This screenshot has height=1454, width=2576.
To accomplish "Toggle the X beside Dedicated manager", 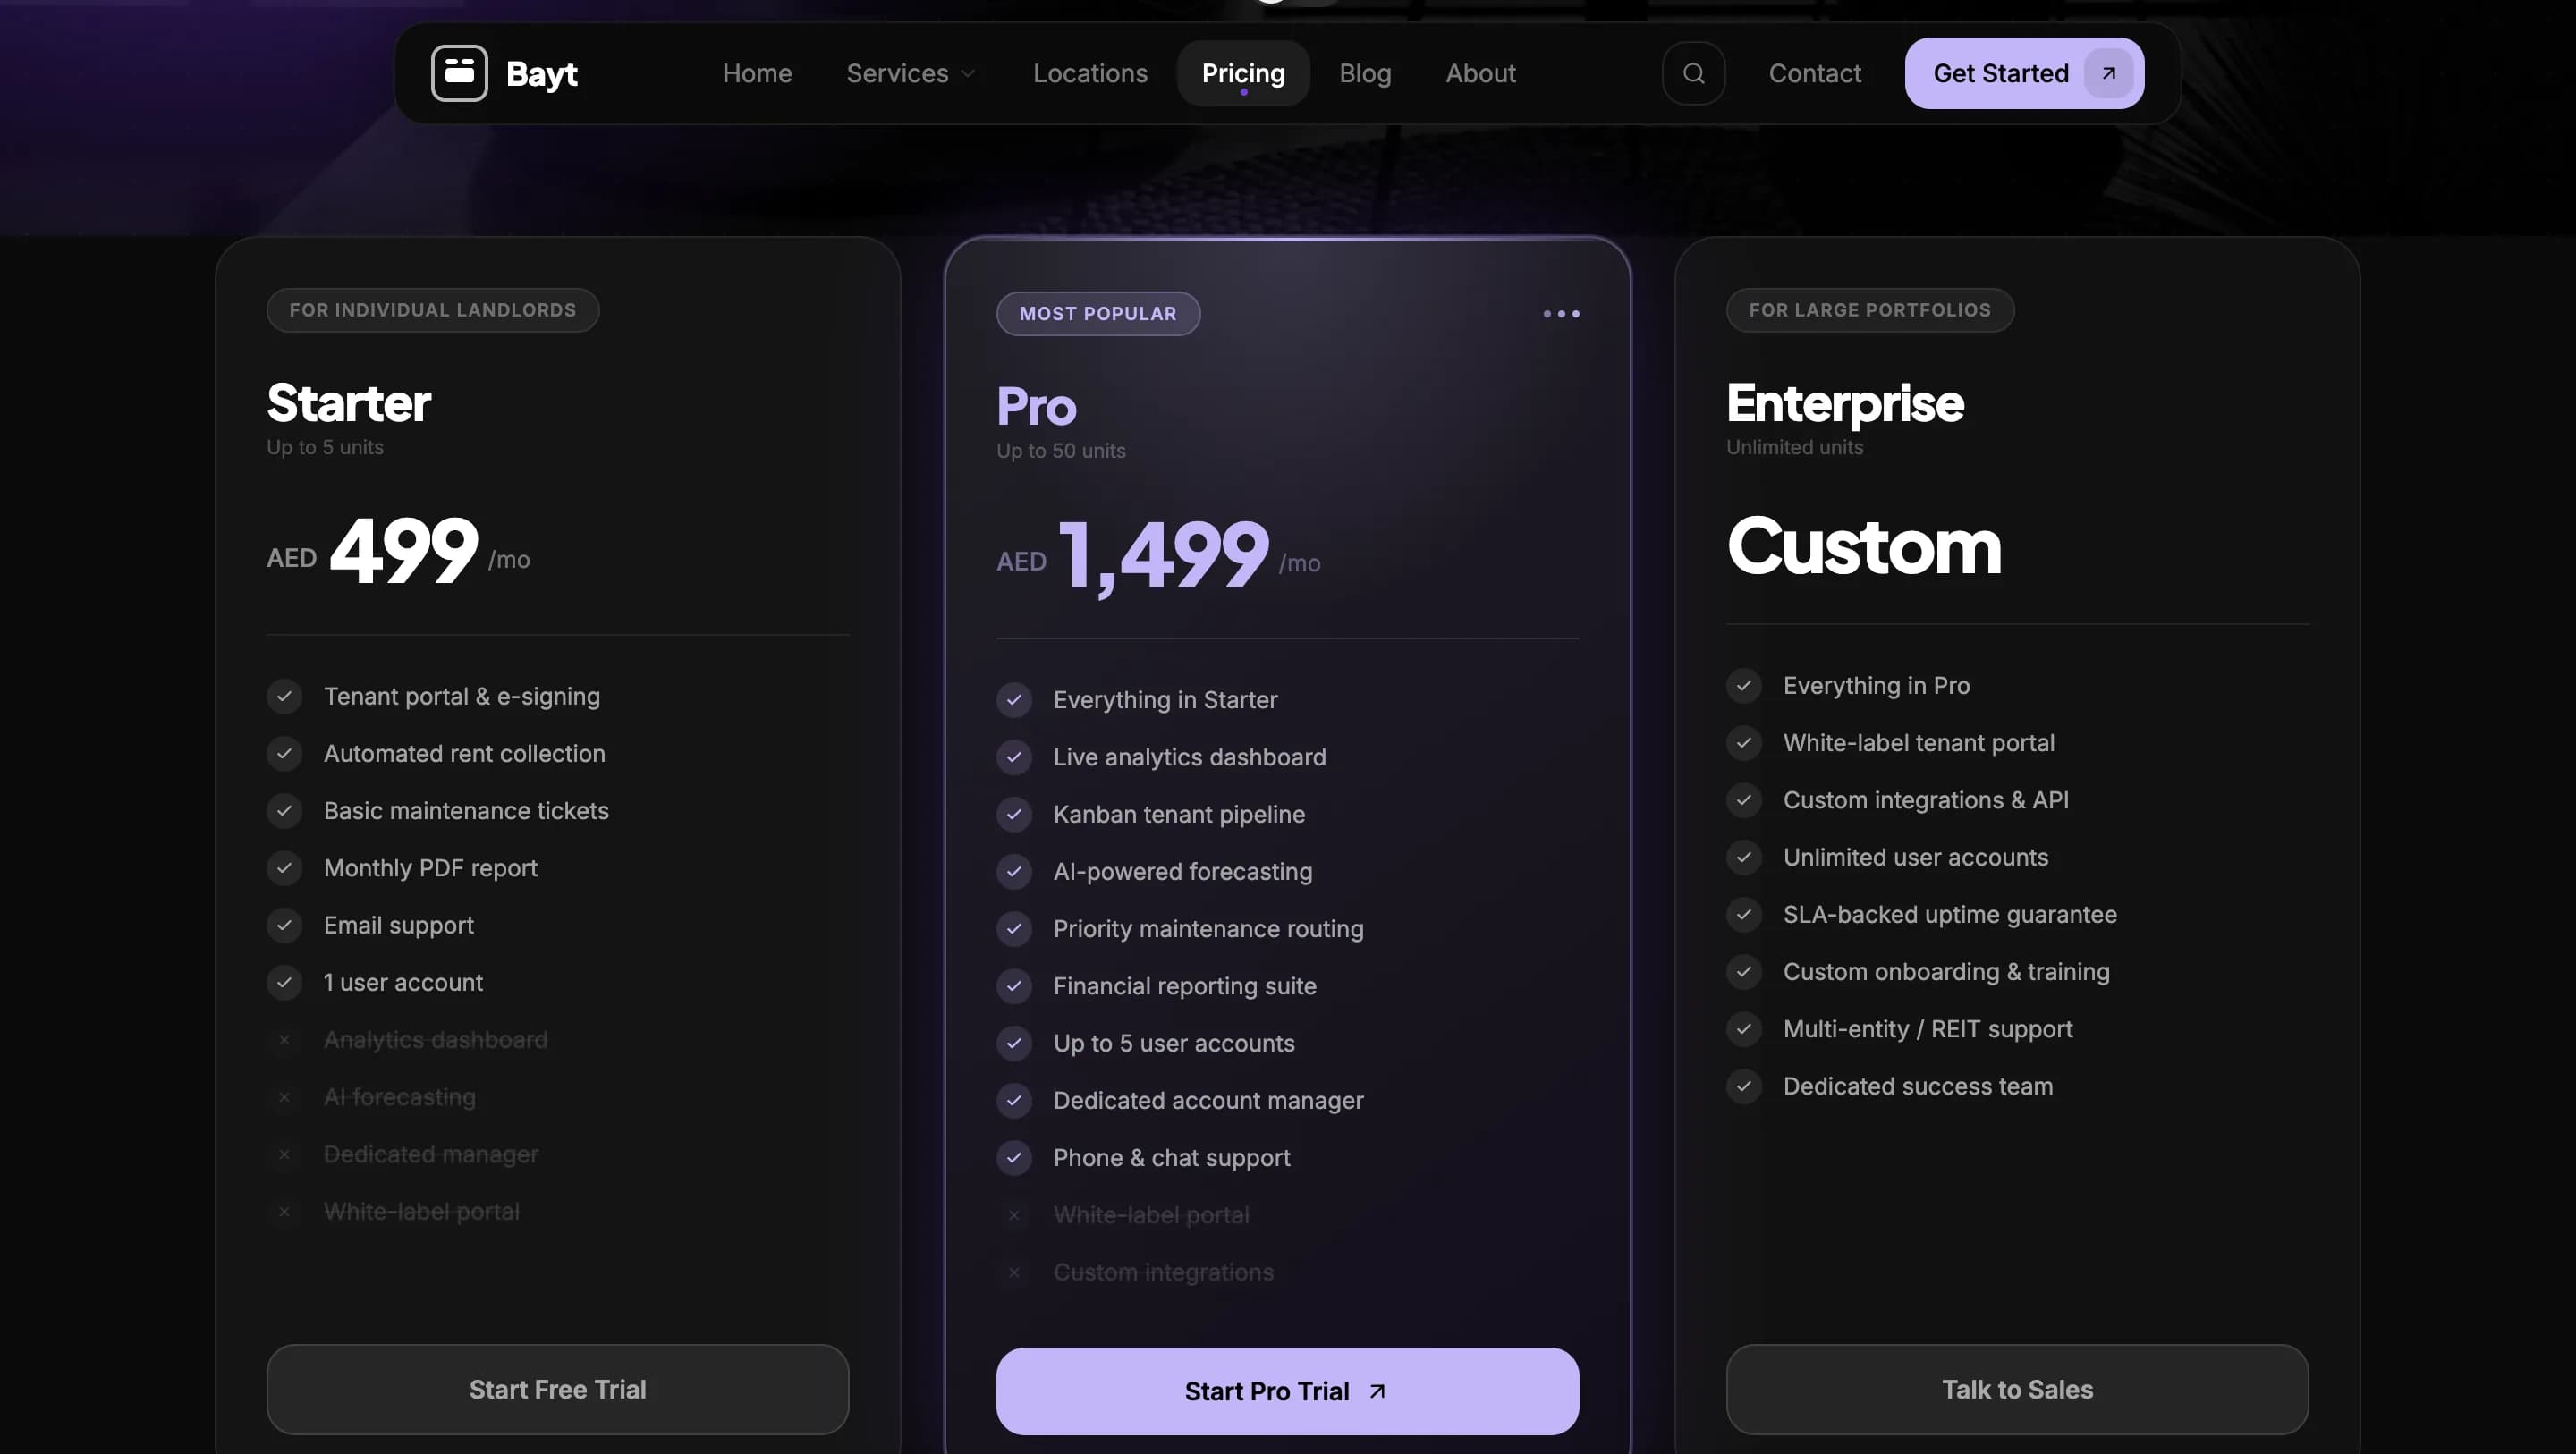I will [x=285, y=1154].
